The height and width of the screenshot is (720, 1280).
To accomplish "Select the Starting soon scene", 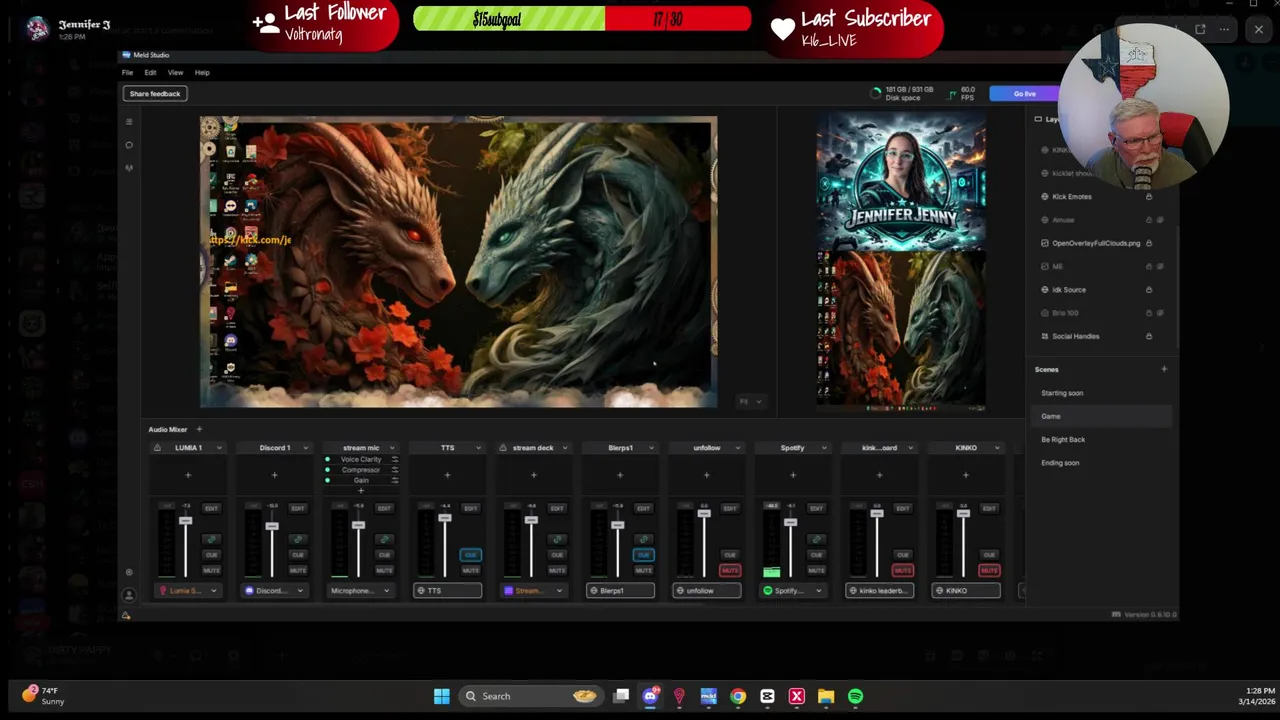I will tap(1062, 393).
